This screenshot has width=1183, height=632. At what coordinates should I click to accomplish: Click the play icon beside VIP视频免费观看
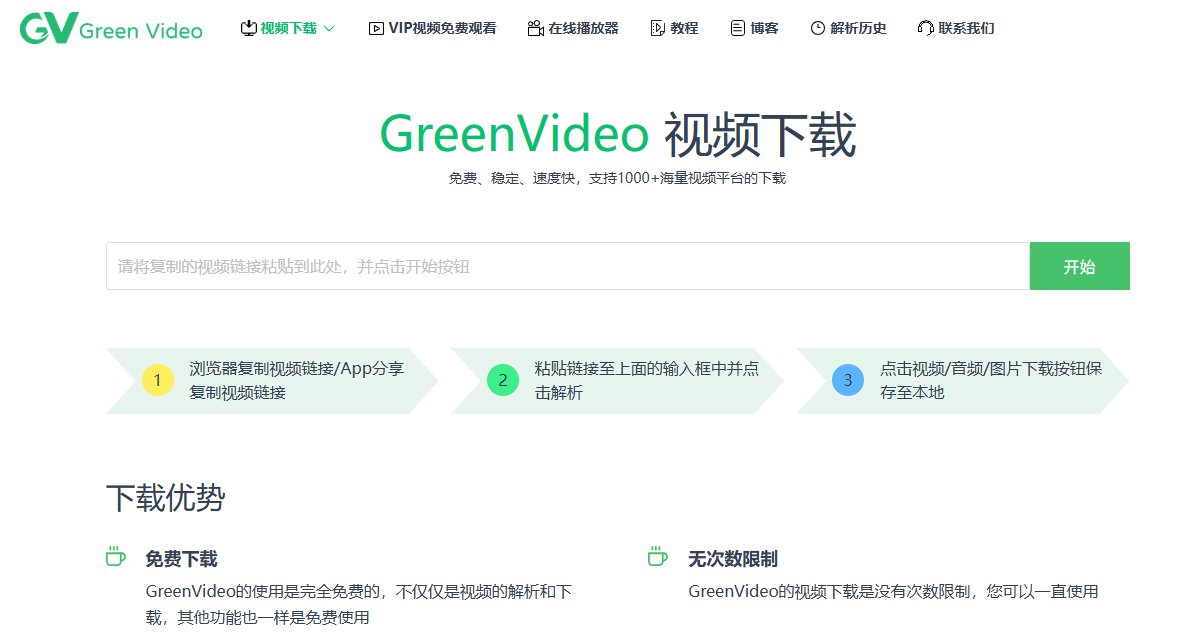point(376,29)
